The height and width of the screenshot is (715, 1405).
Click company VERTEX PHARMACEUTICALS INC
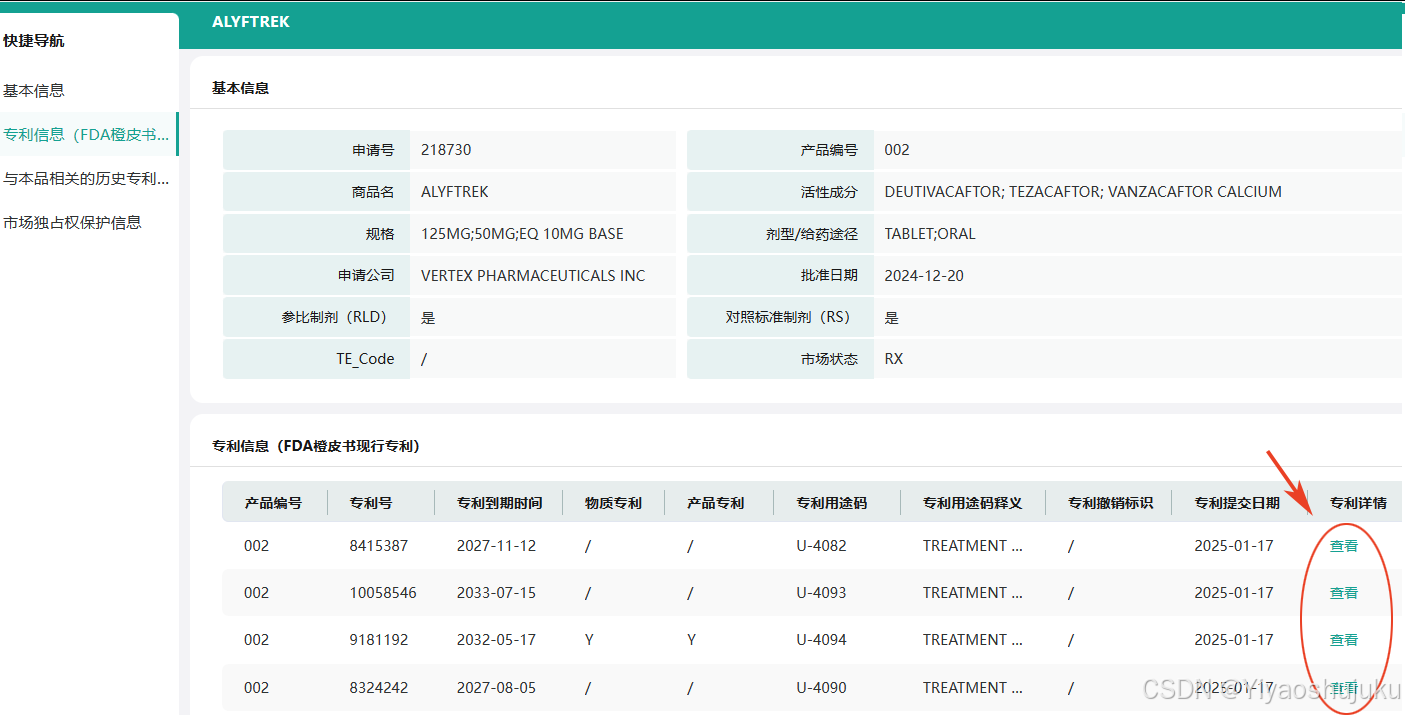(x=533, y=276)
